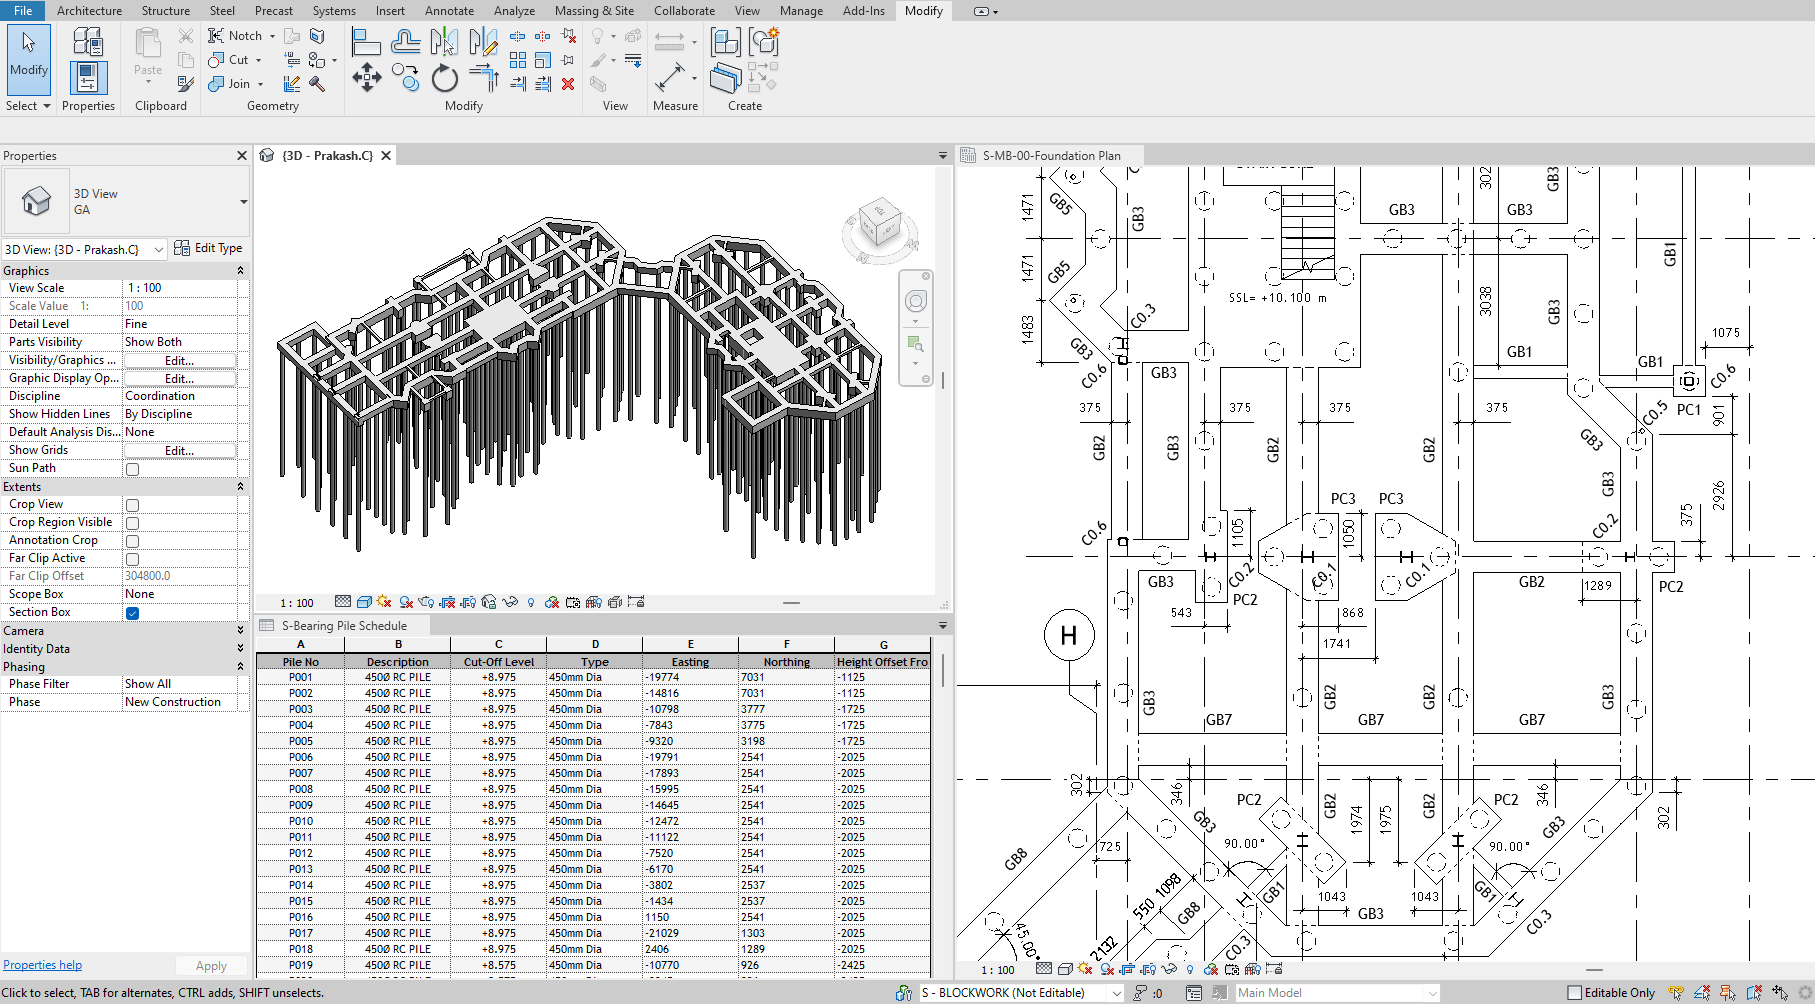Select the Align tool

pos(366,41)
